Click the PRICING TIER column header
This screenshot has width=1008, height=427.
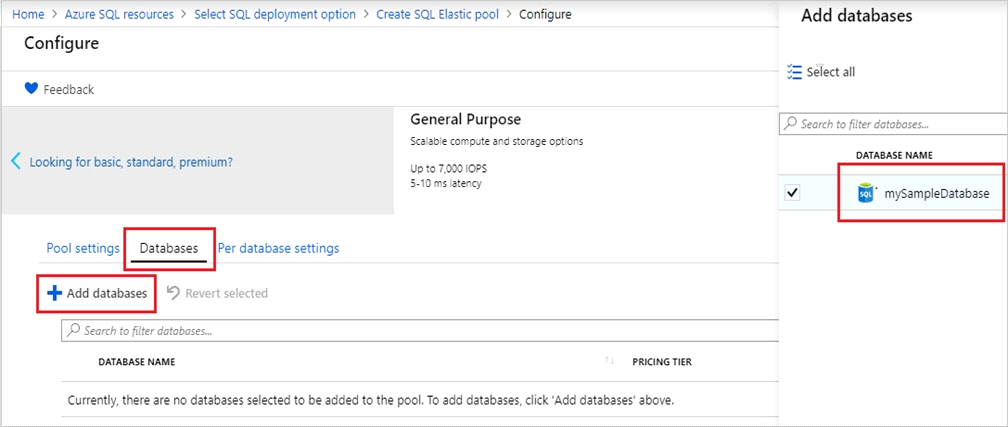coord(662,362)
